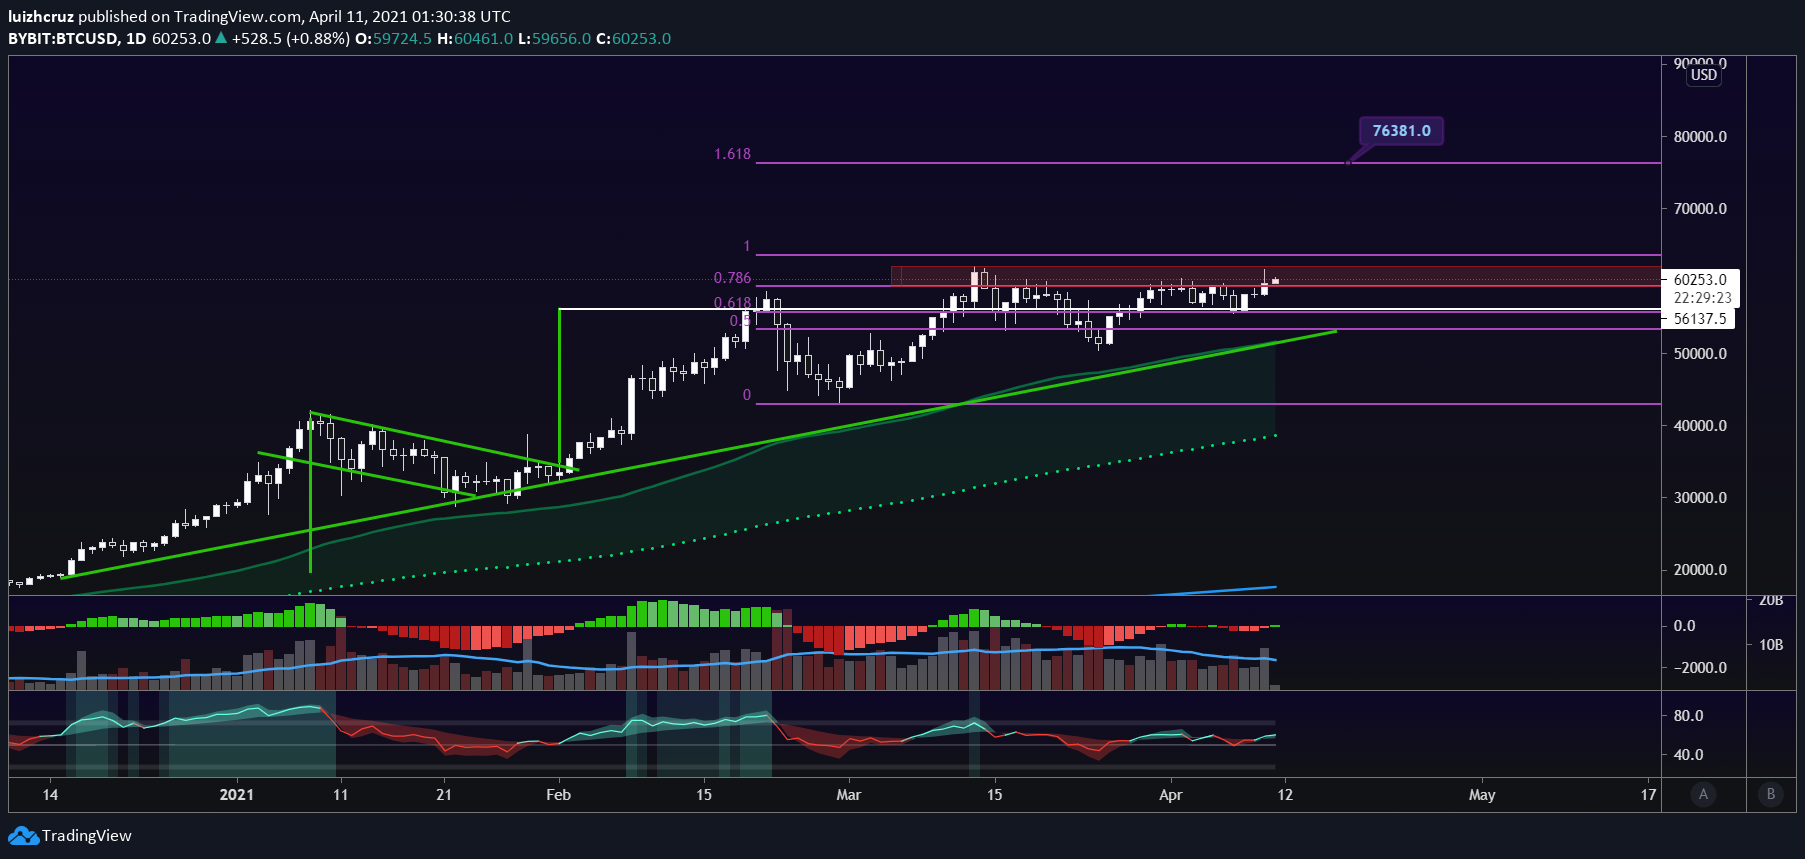Screen dimensions: 1805x859
Task: Click the current price tag 60253.0
Action: coord(1700,280)
